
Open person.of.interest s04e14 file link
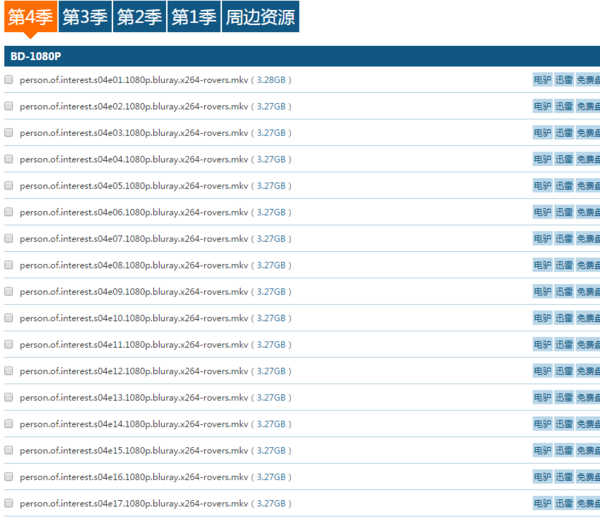(133, 424)
